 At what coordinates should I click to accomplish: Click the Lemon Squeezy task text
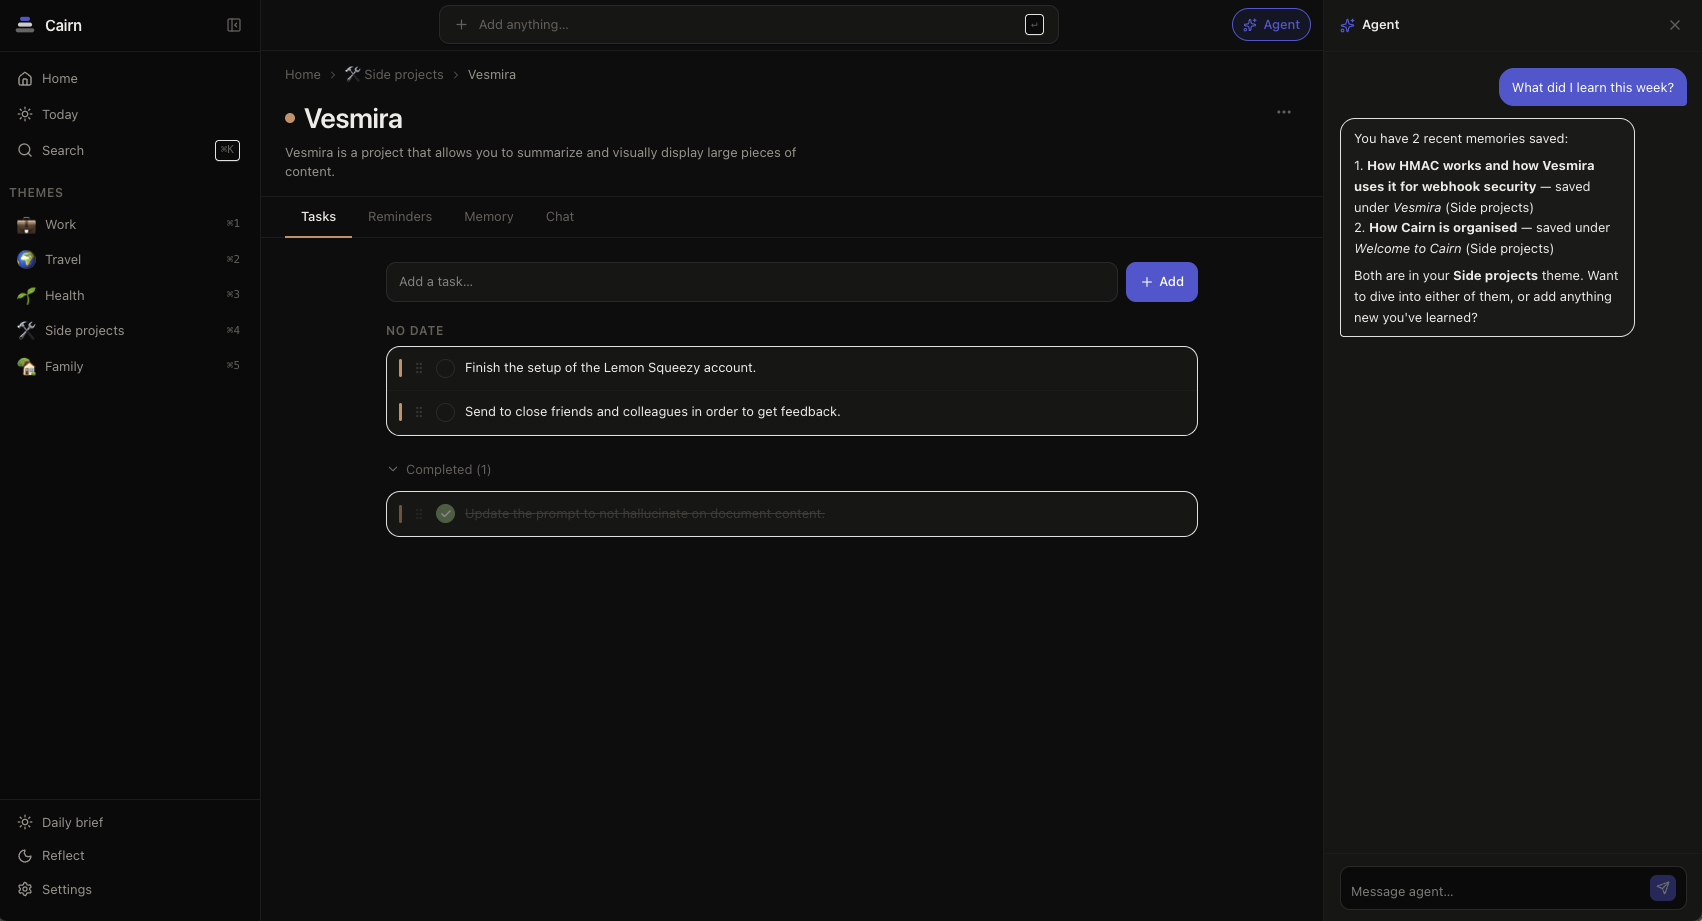pyautogui.click(x=610, y=368)
